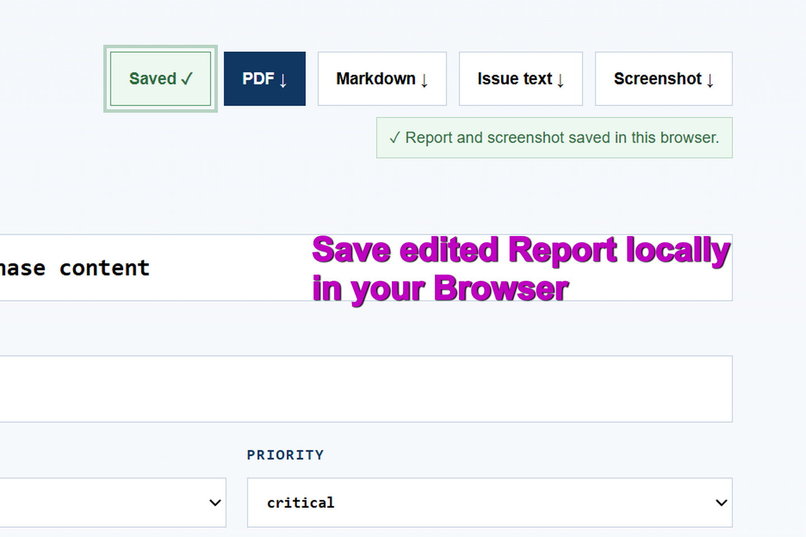
Task: Focus the empty text area below title
Action: click(366, 389)
